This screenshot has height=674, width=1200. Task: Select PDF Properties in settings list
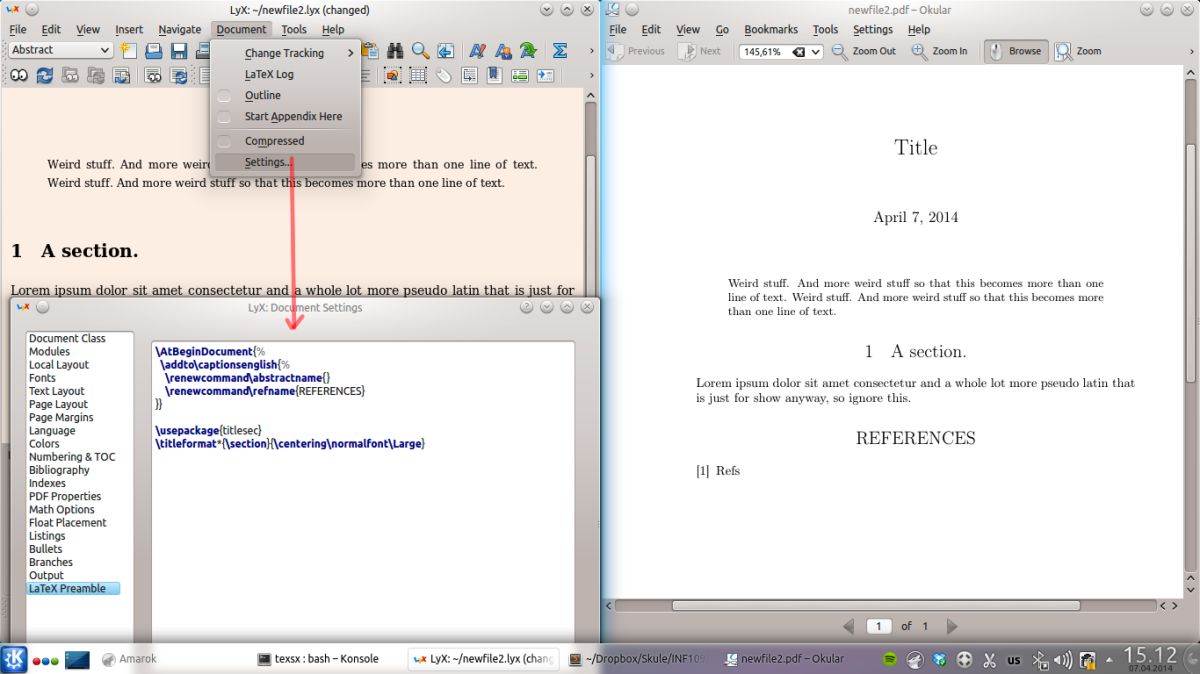coord(65,496)
